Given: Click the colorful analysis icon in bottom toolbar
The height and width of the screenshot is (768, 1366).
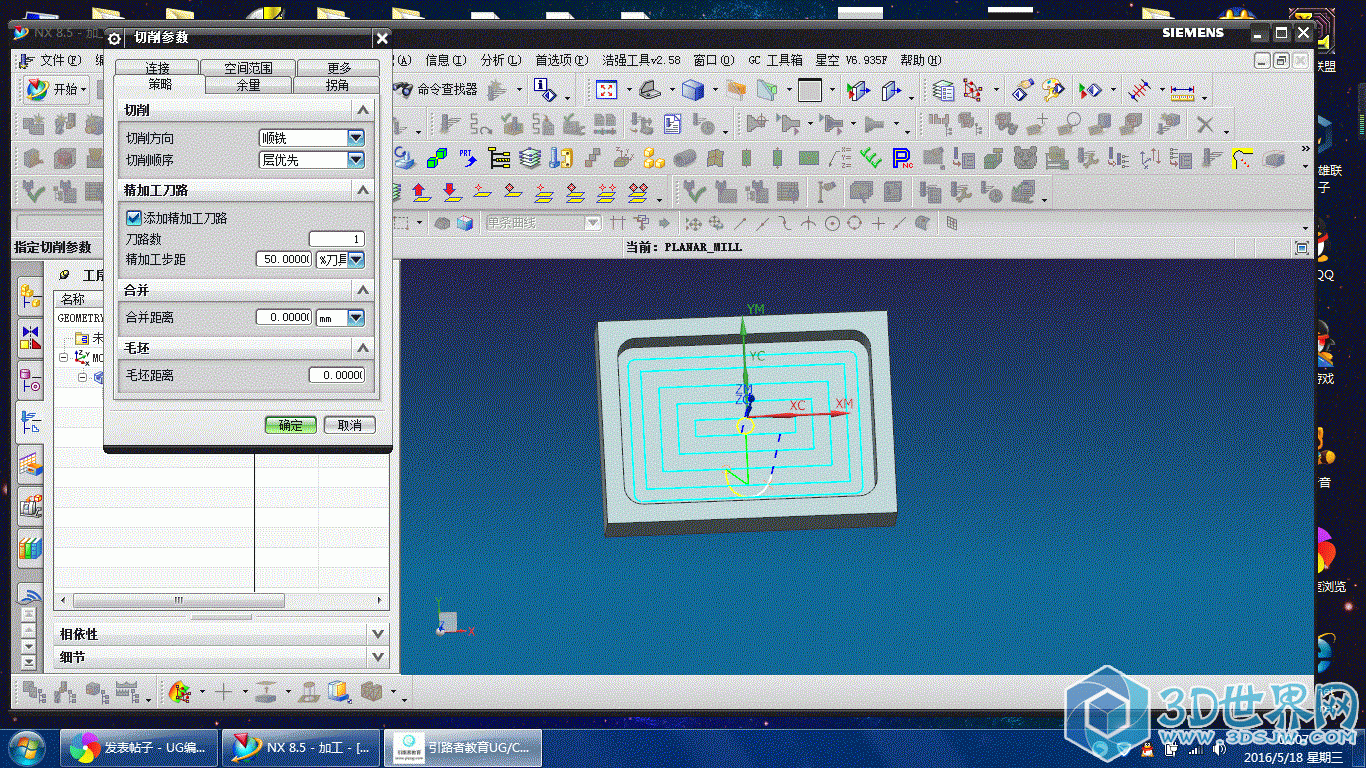Looking at the screenshot, I should coord(180,691).
